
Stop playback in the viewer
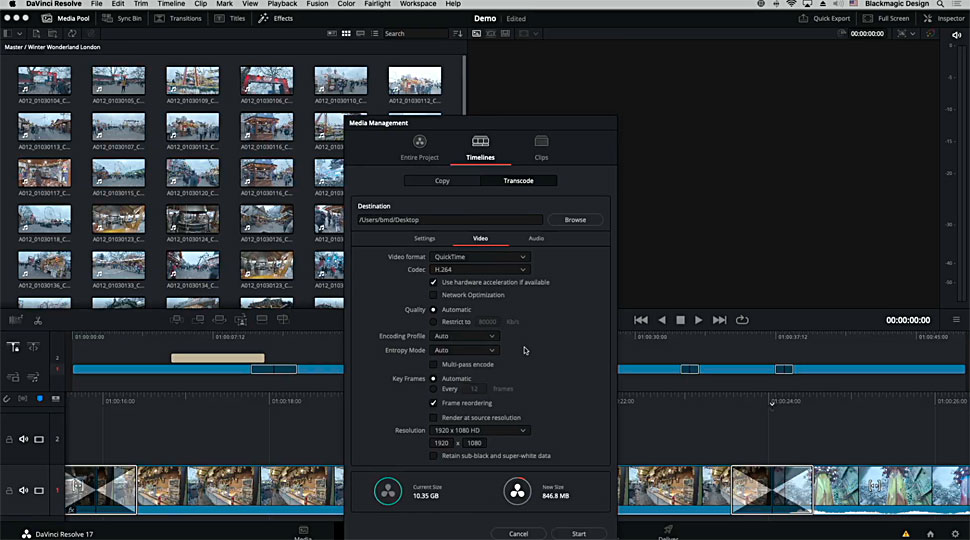coord(680,320)
